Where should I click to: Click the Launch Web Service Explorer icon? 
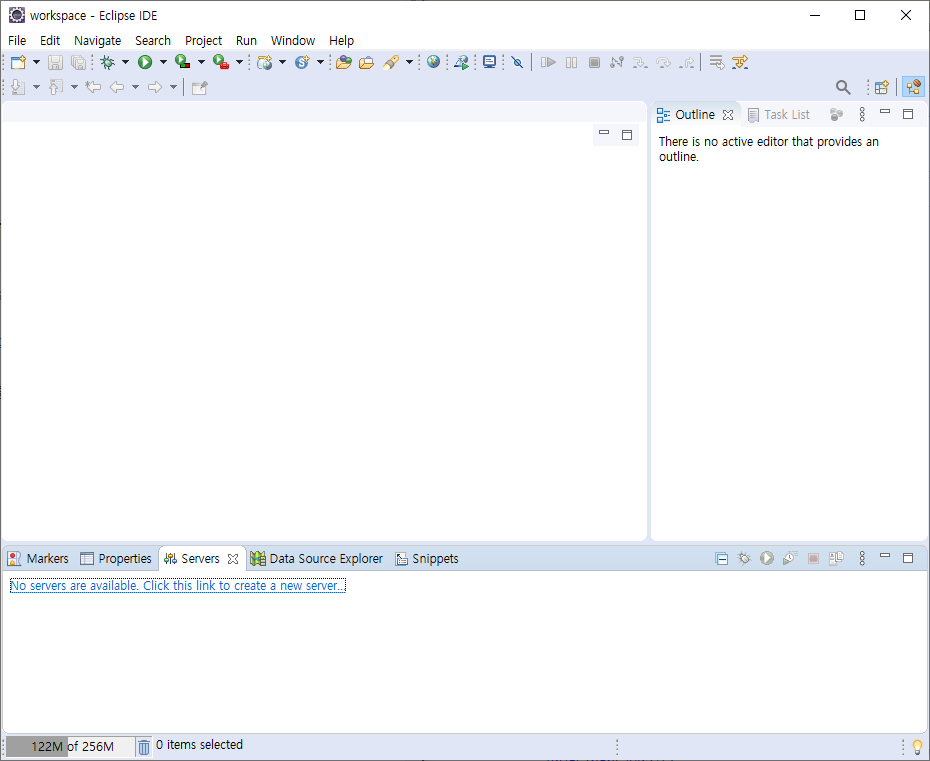click(x=461, y=62)
